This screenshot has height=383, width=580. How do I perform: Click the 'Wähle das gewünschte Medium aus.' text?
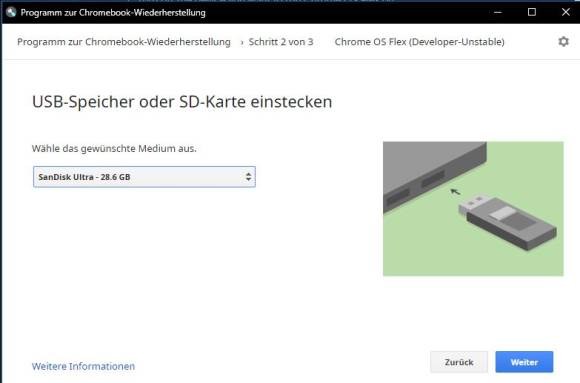114,148
